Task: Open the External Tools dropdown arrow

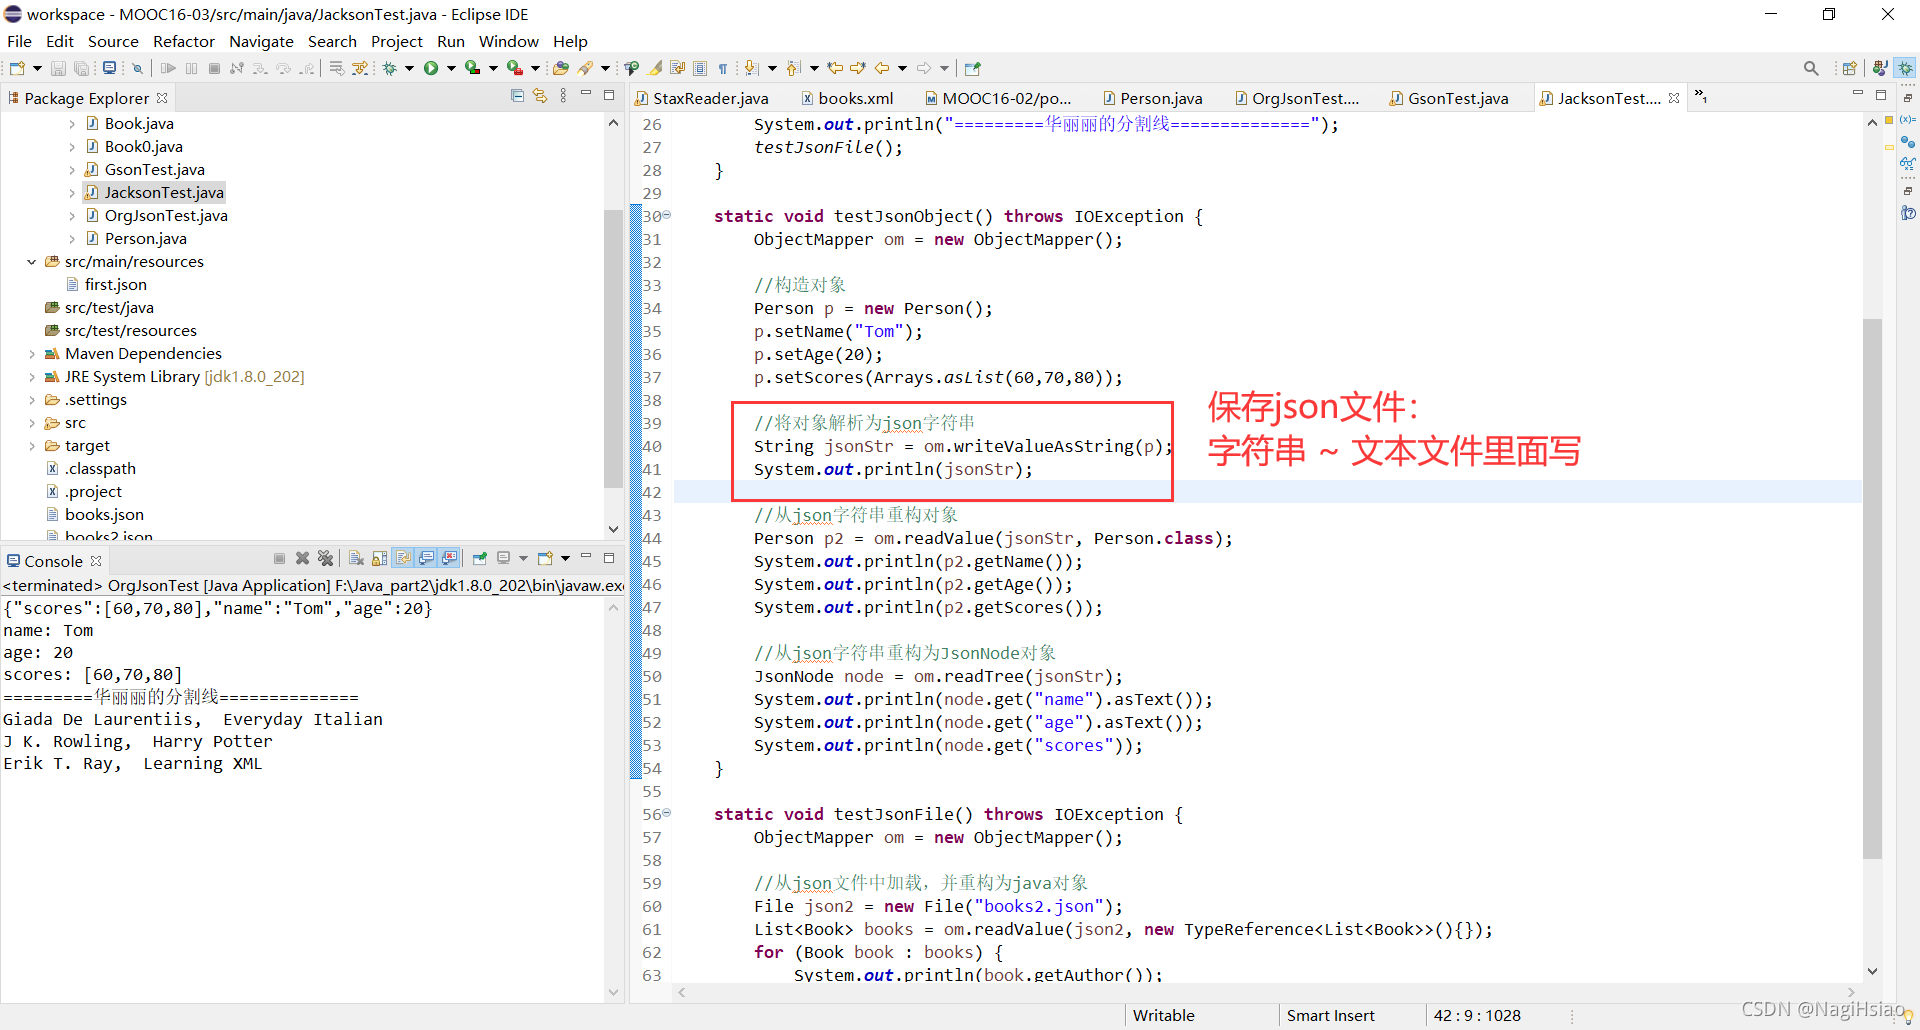Action: (535, 68)
